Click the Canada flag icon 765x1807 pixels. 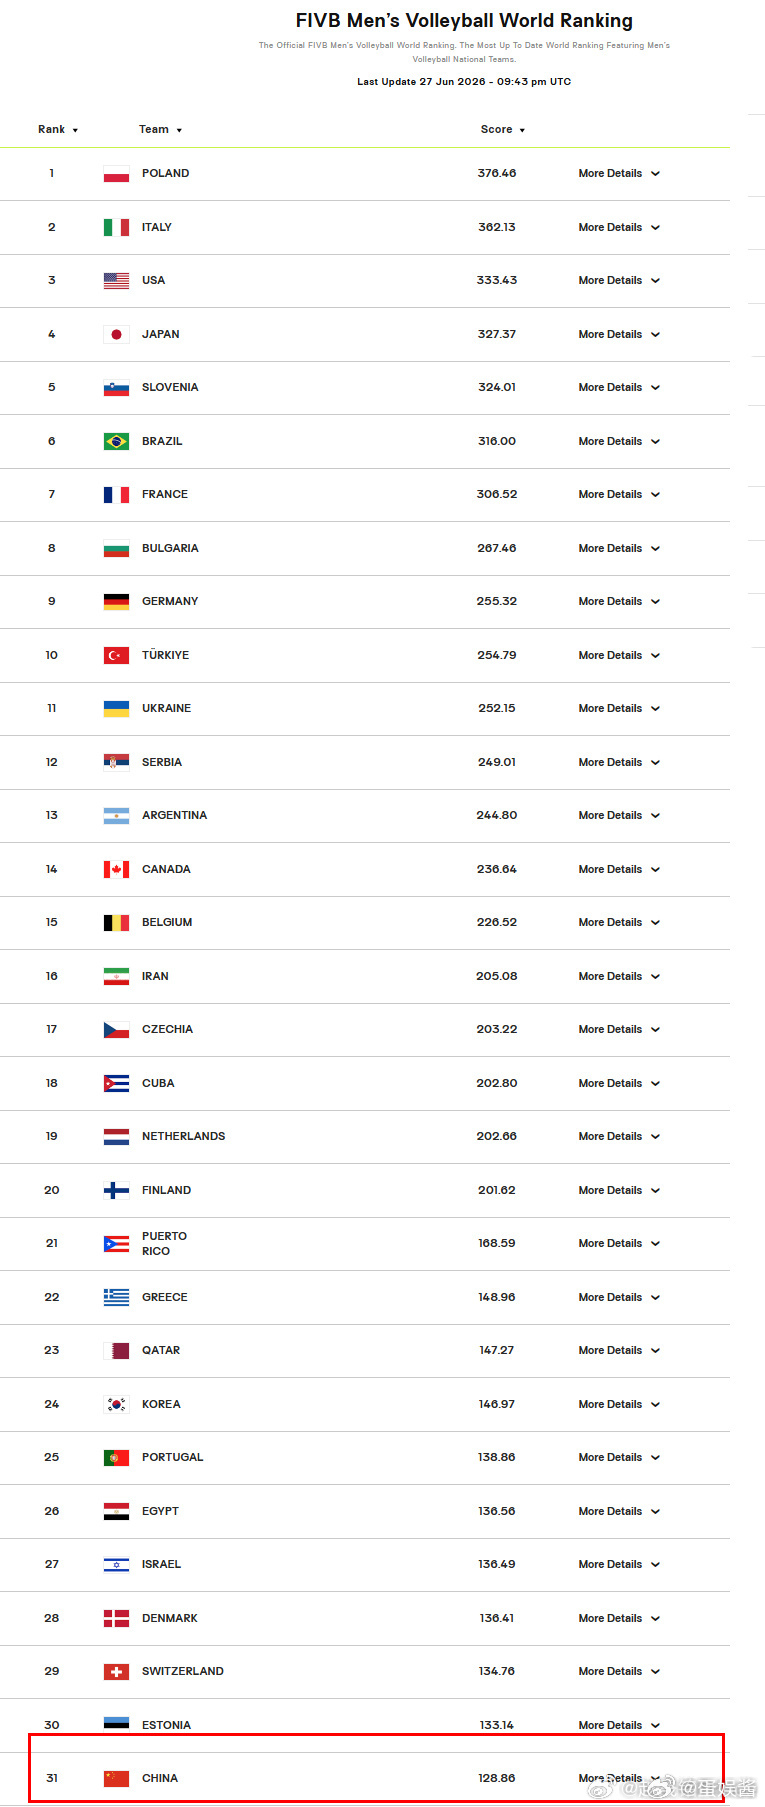(x=116, y=869)
